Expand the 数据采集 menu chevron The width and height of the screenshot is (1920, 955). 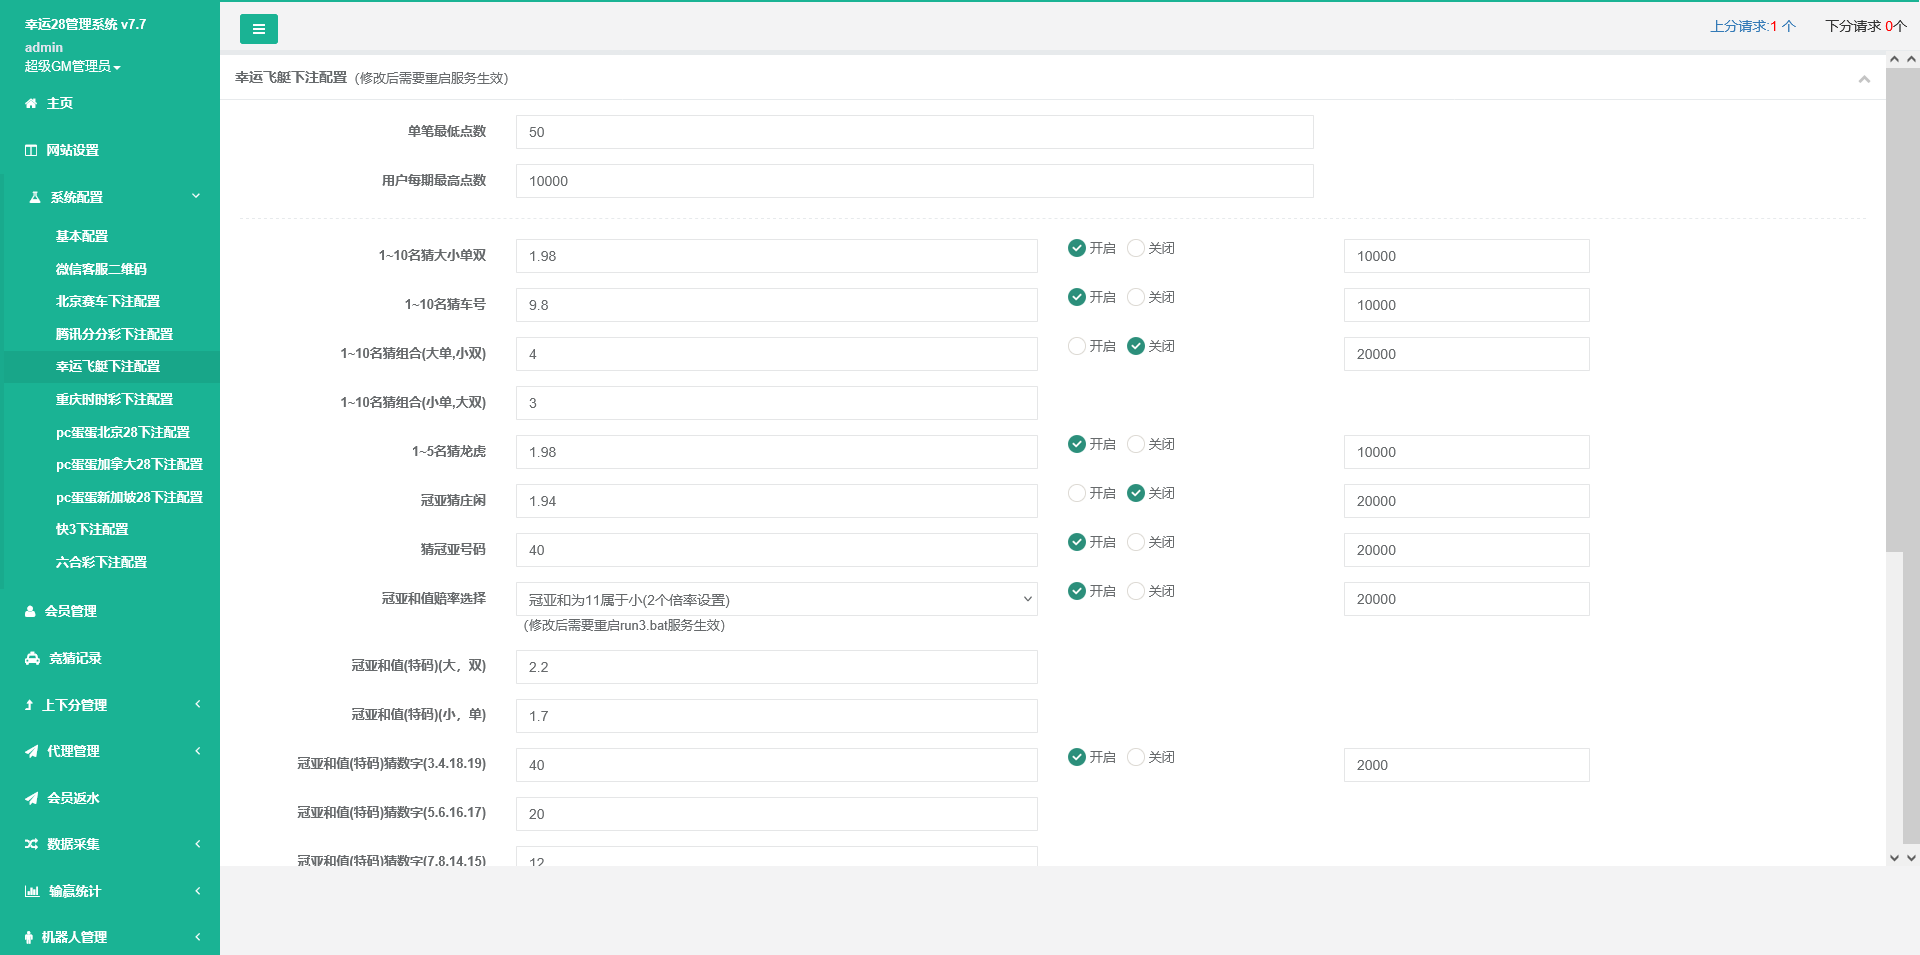[198, 843]
